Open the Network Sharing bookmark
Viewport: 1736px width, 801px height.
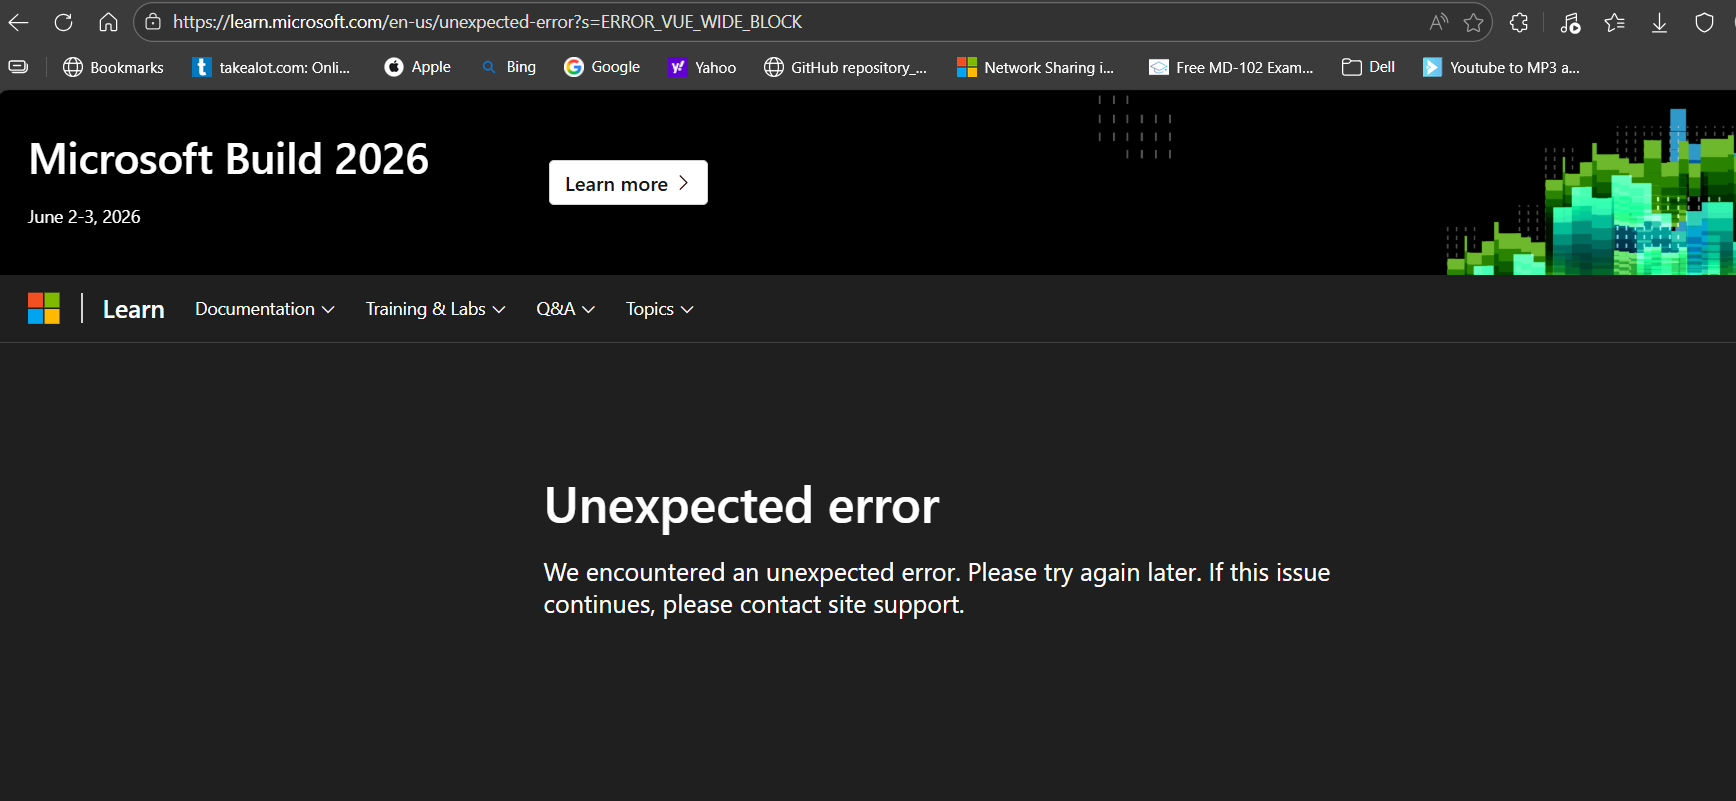[1036, 67]
